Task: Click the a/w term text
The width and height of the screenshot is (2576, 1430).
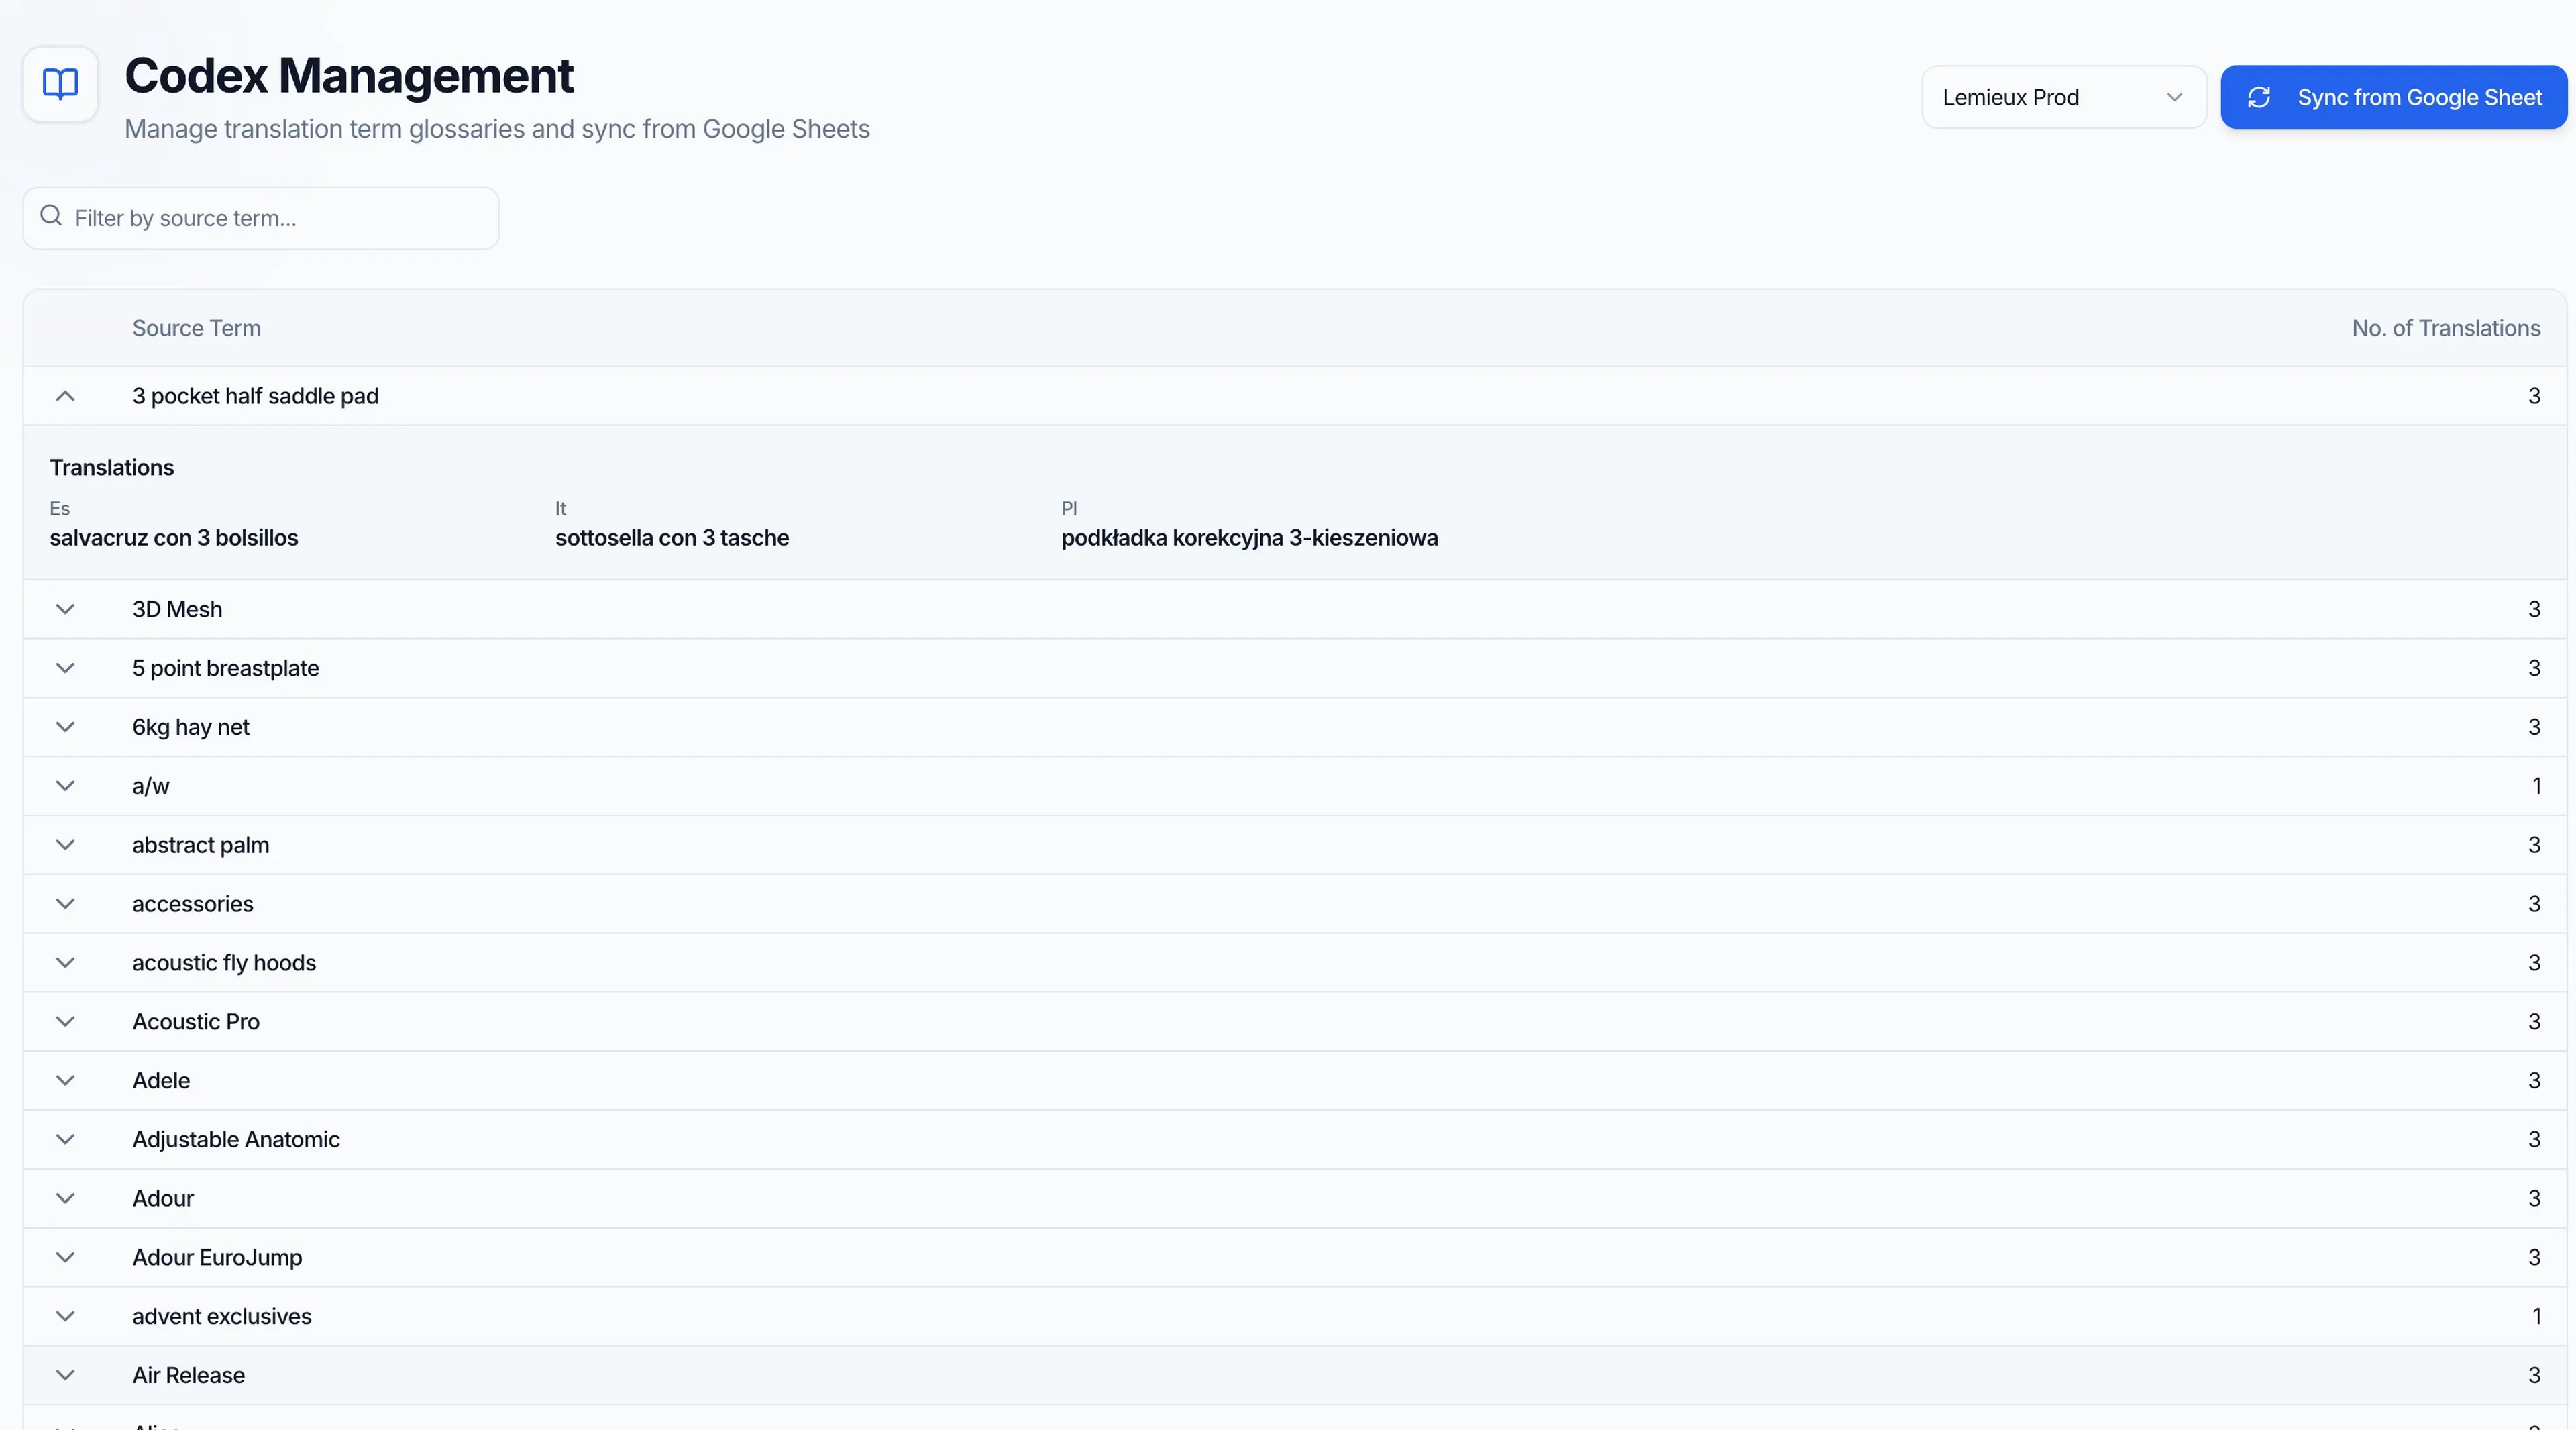Action: pyautogui.click(x=150, y=786)
